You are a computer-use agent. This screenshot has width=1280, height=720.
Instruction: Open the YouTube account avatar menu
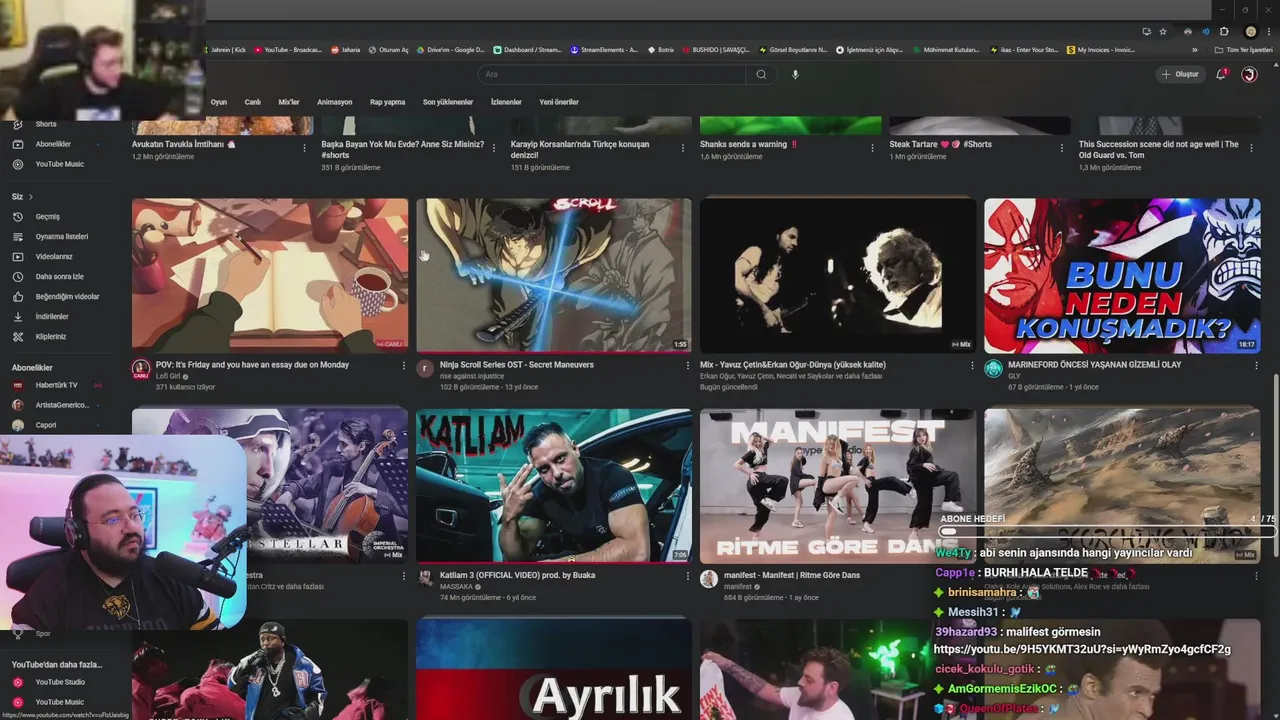1249,74
